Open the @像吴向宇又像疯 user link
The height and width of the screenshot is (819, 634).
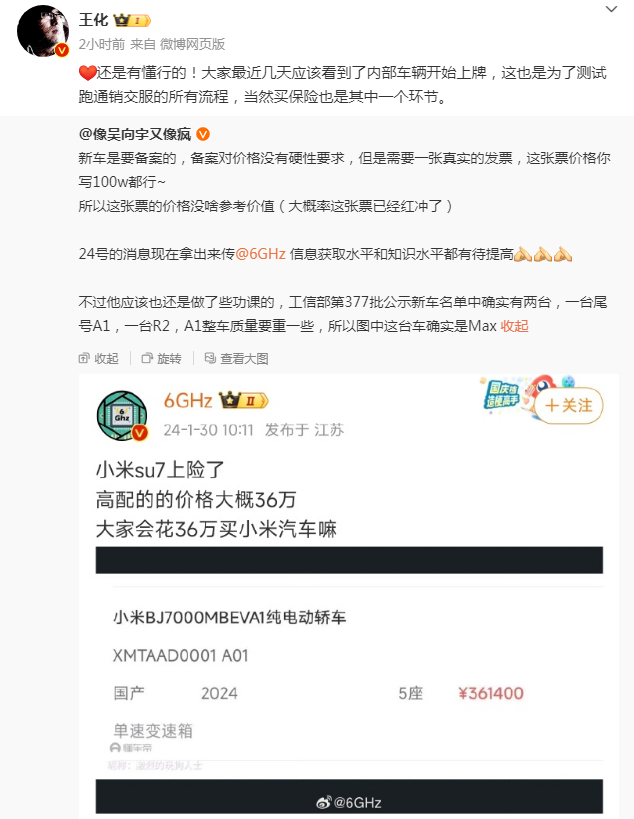coord(135,134)
